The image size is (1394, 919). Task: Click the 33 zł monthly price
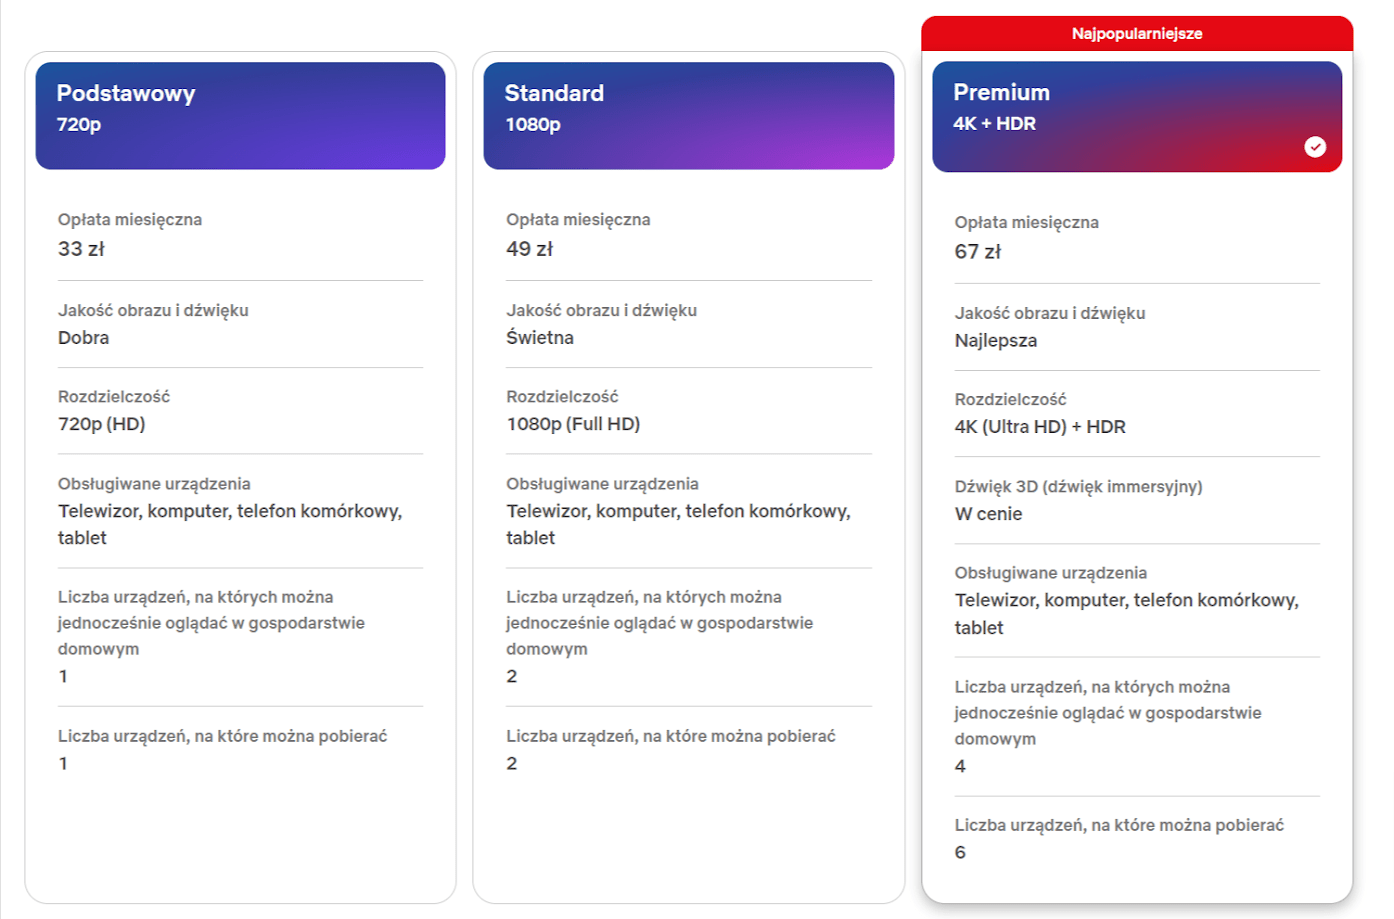tap(81, 249)
